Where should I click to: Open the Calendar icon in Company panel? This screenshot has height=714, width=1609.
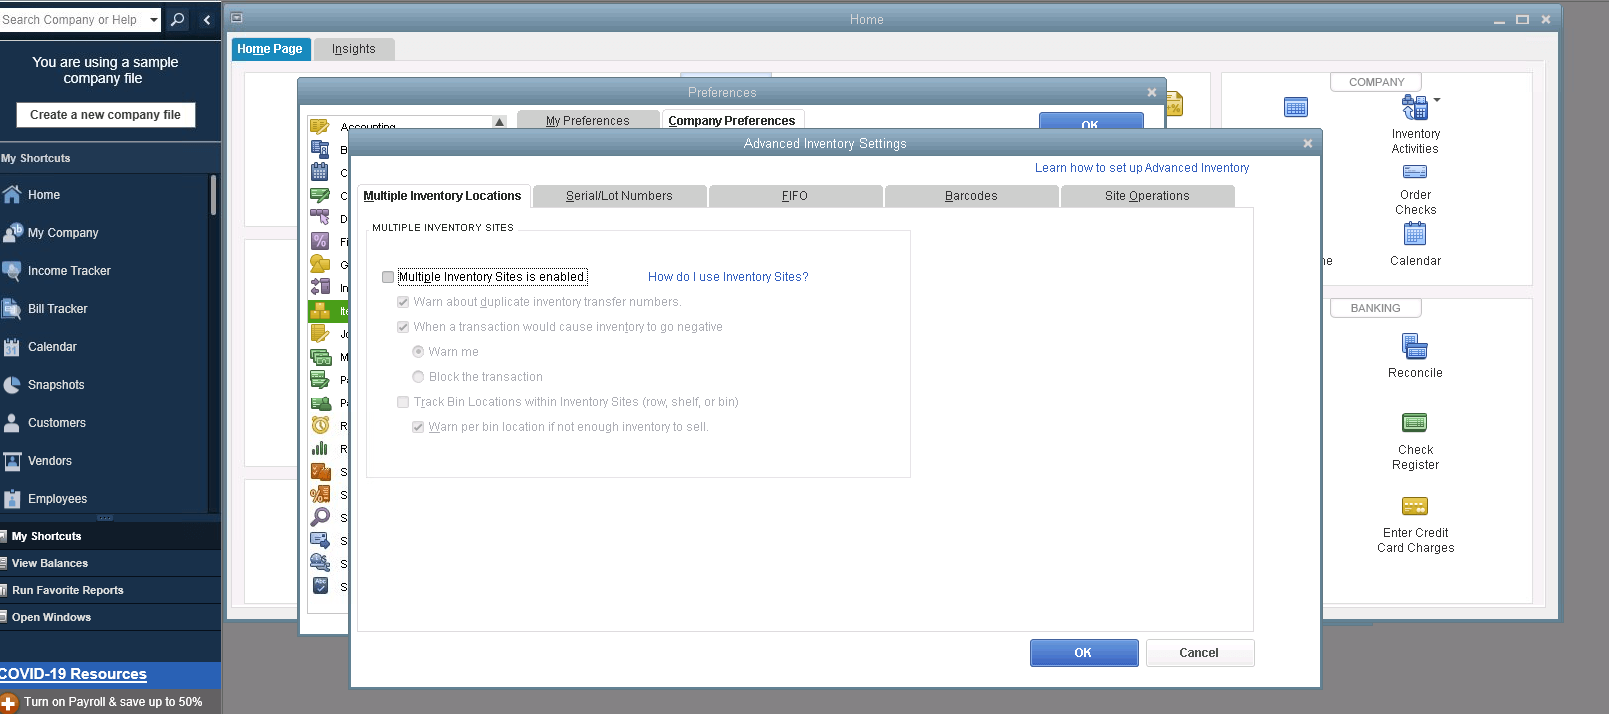1414,234
